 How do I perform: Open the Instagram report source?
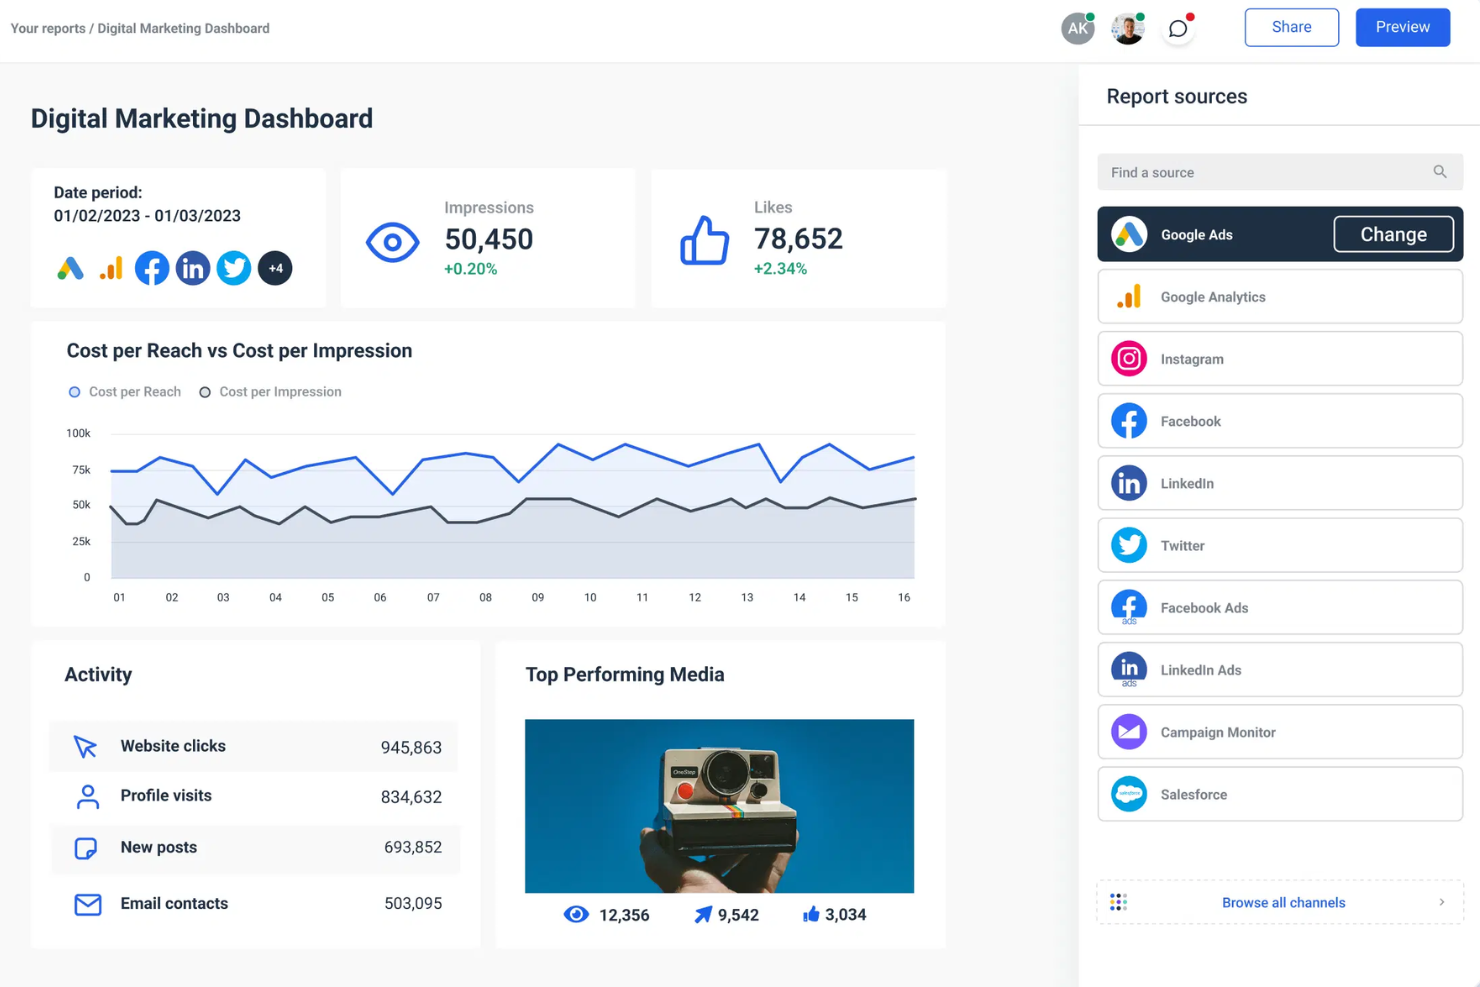[x=1128, y=359]
